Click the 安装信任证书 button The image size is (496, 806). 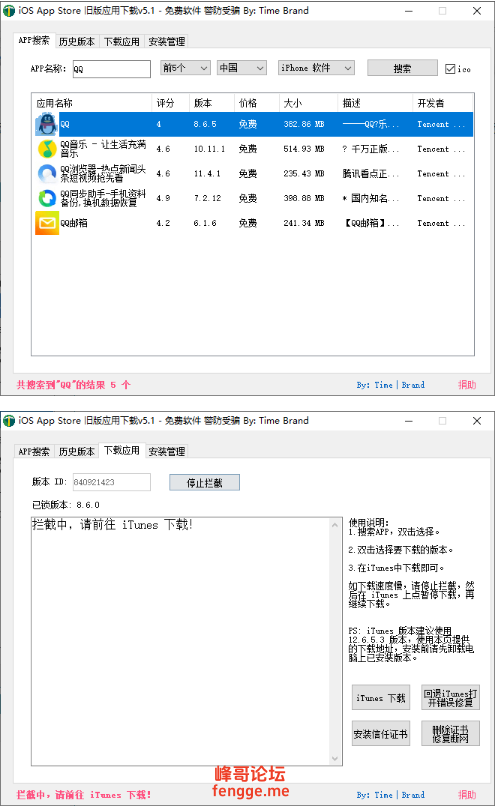[x=381, y=734]
